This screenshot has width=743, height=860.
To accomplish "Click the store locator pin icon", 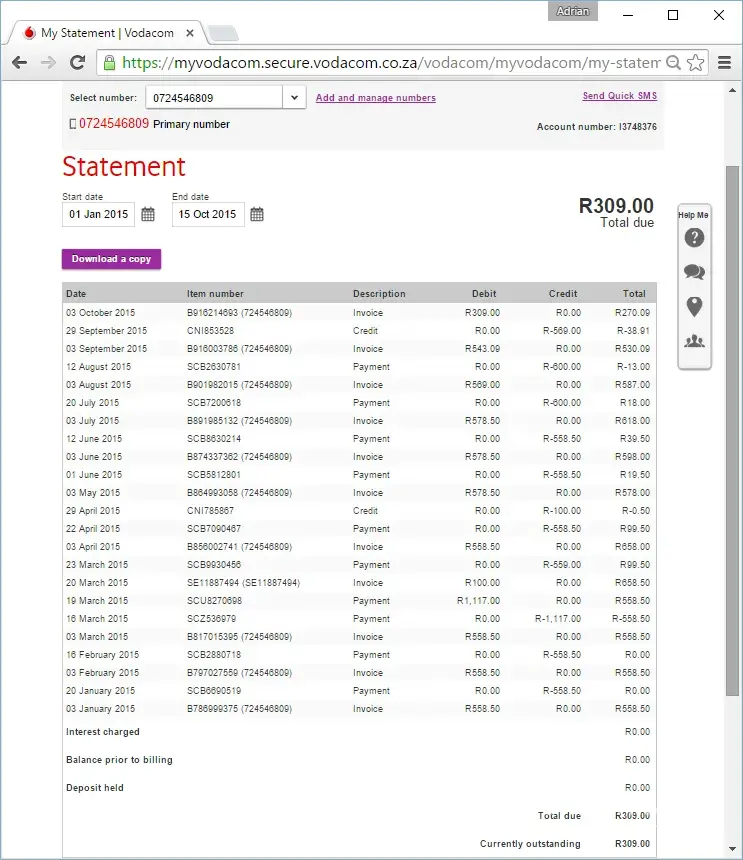I will tap(694, 306).
